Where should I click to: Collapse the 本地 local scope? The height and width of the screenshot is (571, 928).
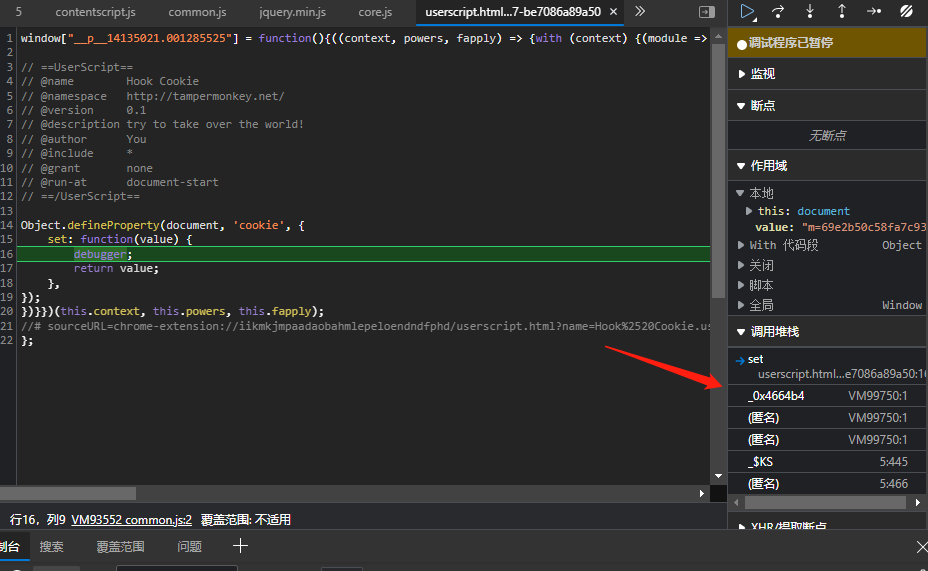tap(740, 193)
